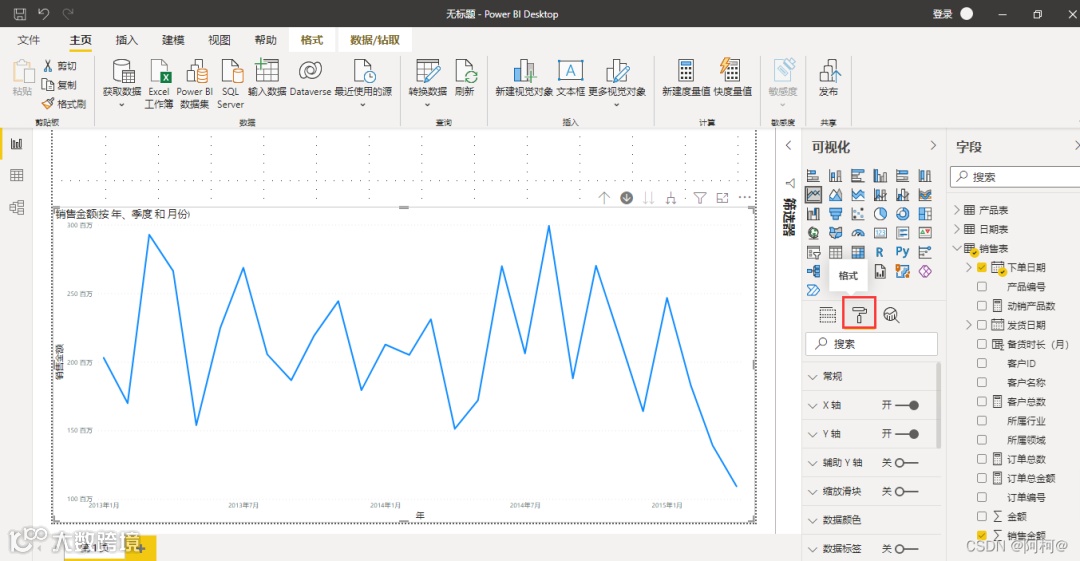
Task: Click the 转换数据 button
Action: point(428,83)
